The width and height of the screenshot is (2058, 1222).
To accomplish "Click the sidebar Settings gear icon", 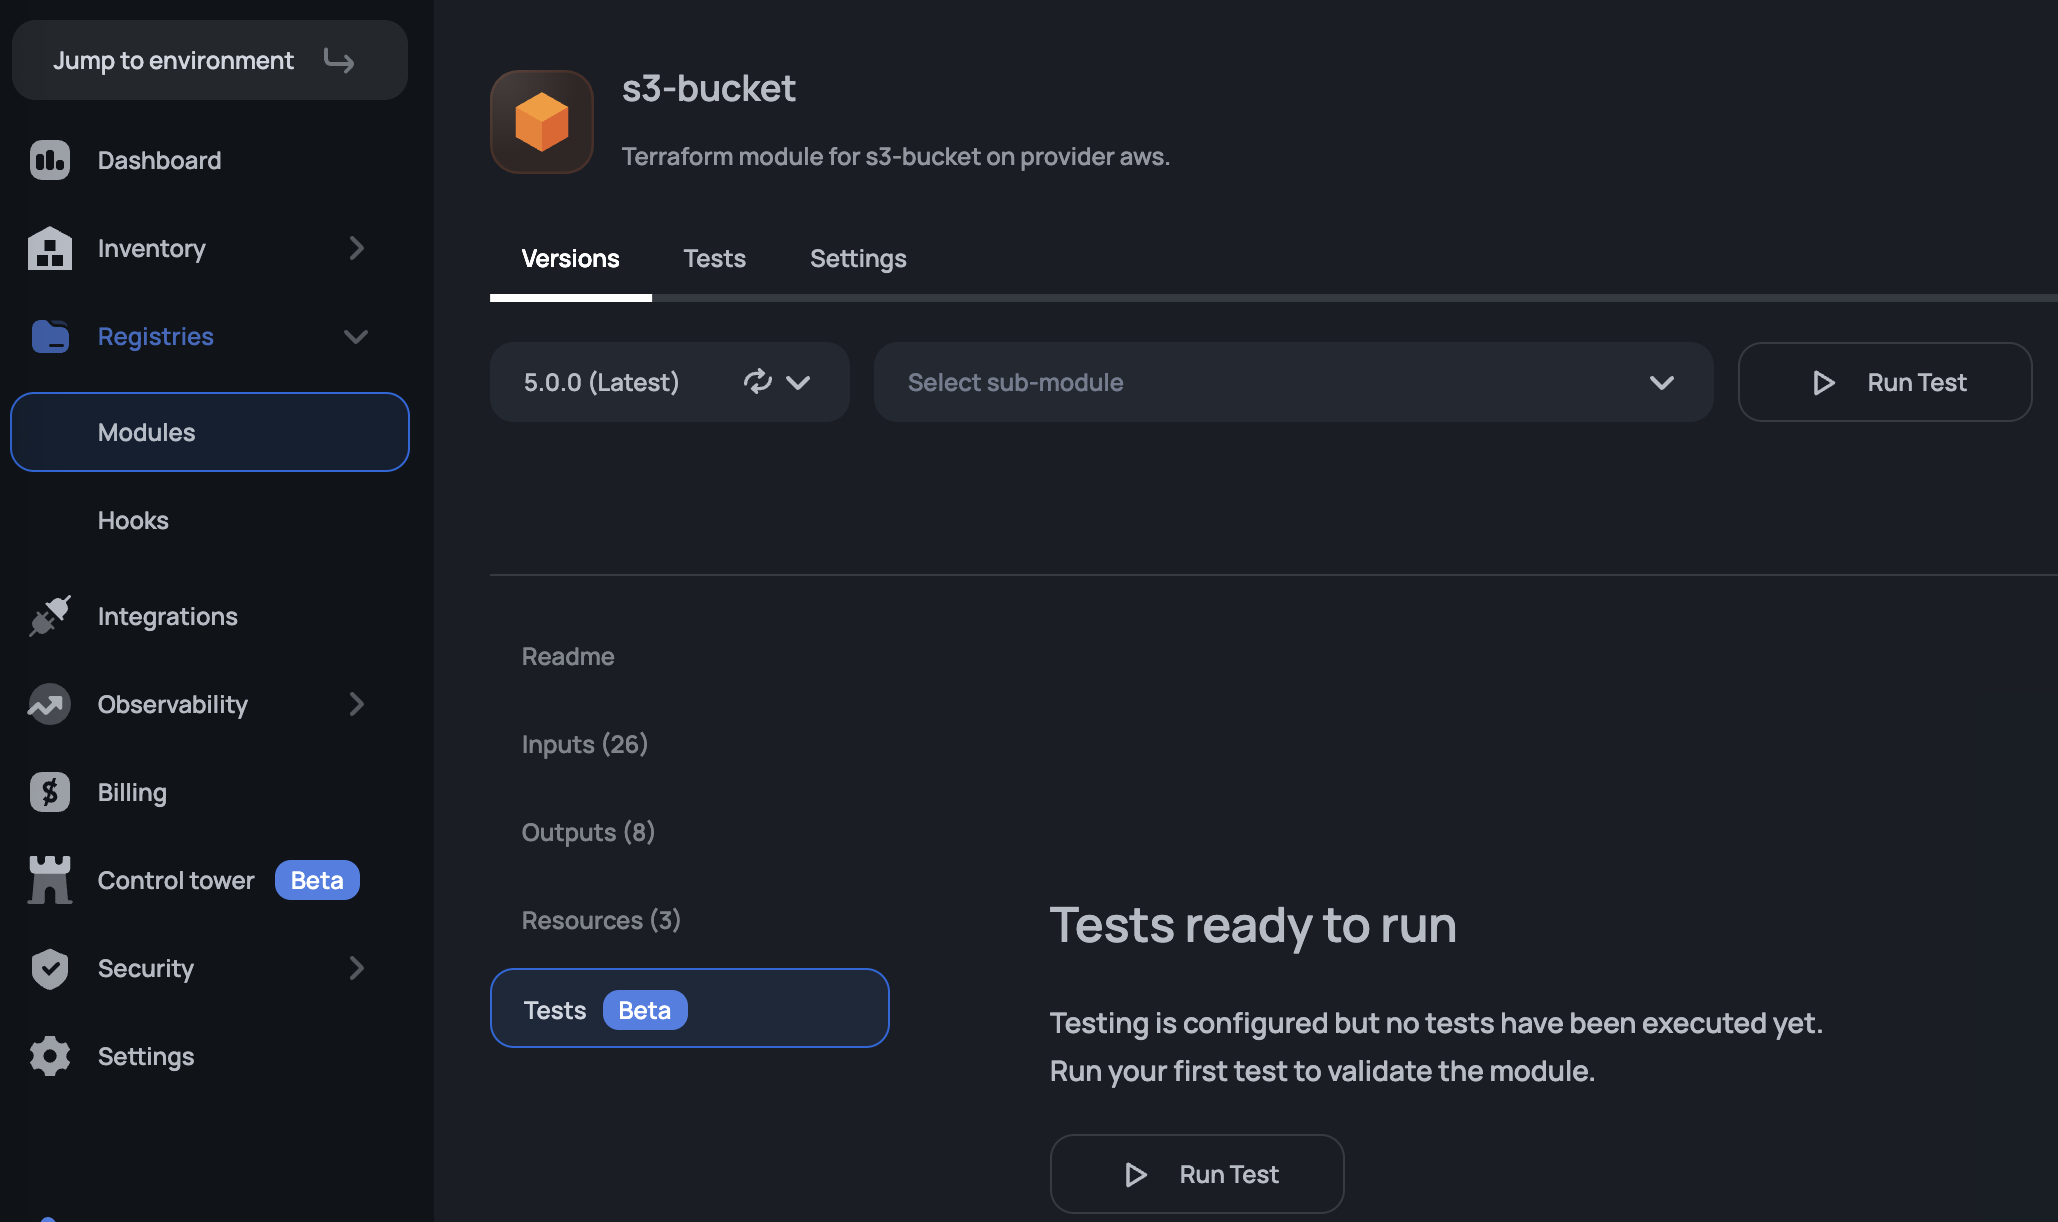I will coord(49,1056).
